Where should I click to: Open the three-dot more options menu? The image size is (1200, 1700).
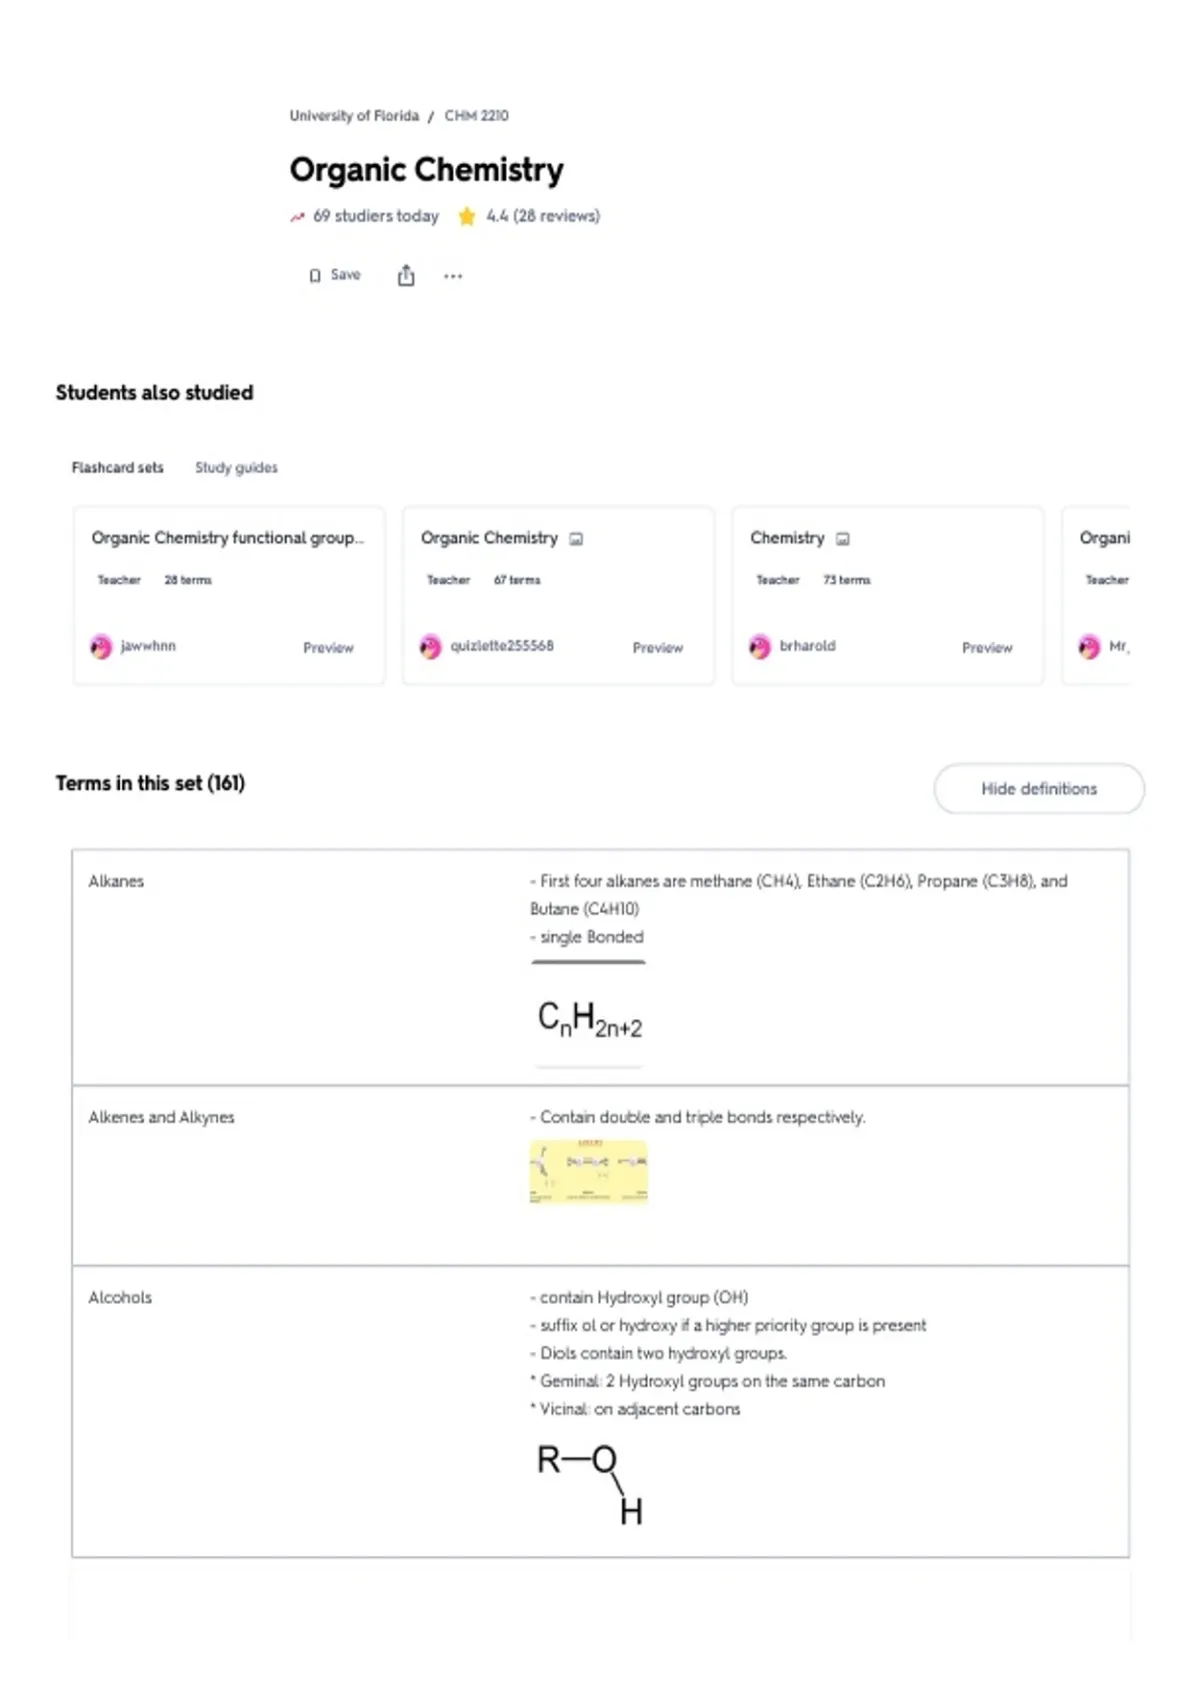tap(453, 276)
